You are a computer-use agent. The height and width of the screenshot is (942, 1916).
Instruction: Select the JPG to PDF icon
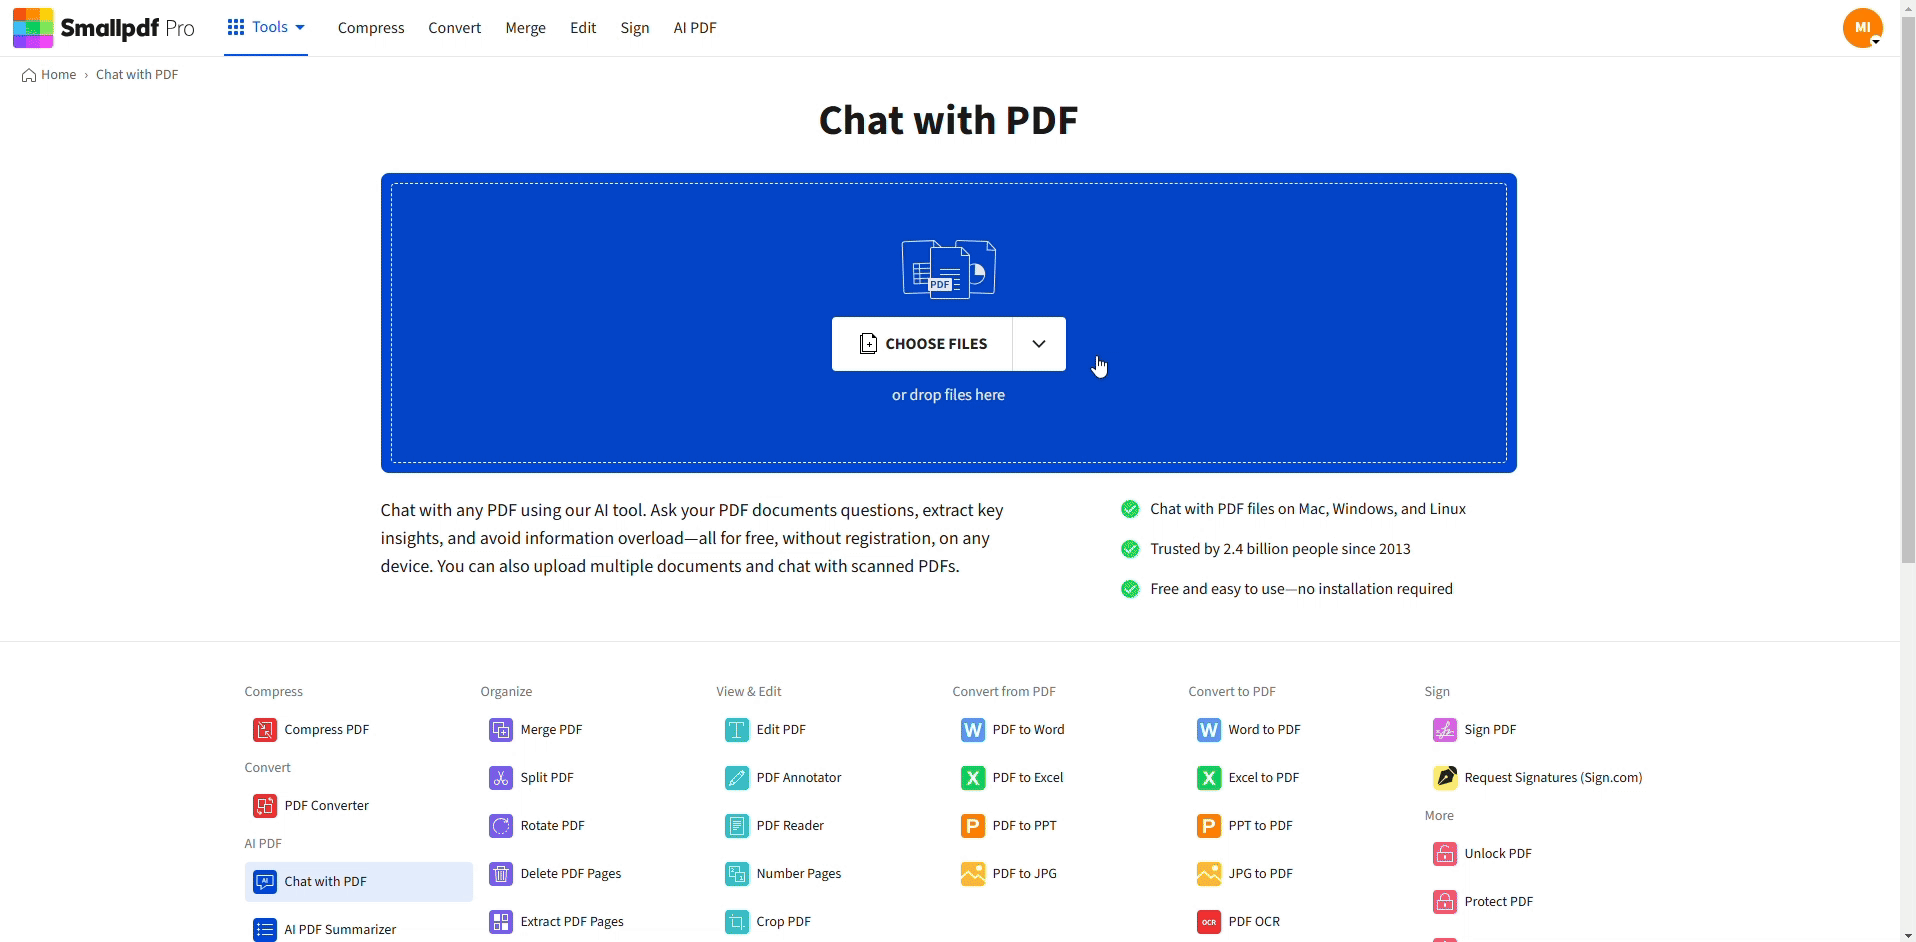point(1210,873)
